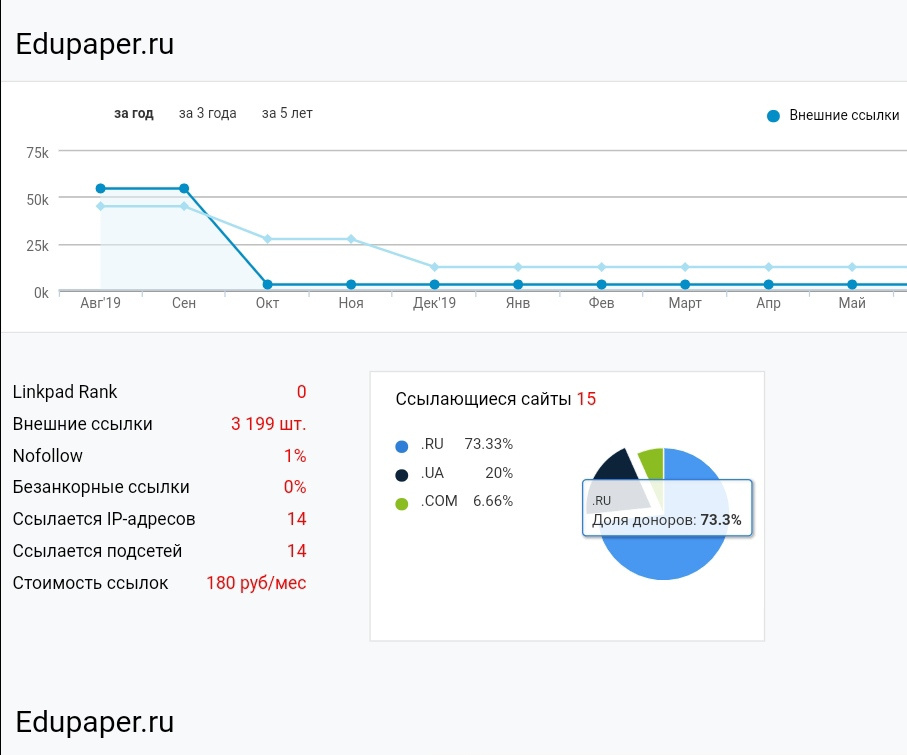Click the 180 руб/мес value

click(256, 583)
